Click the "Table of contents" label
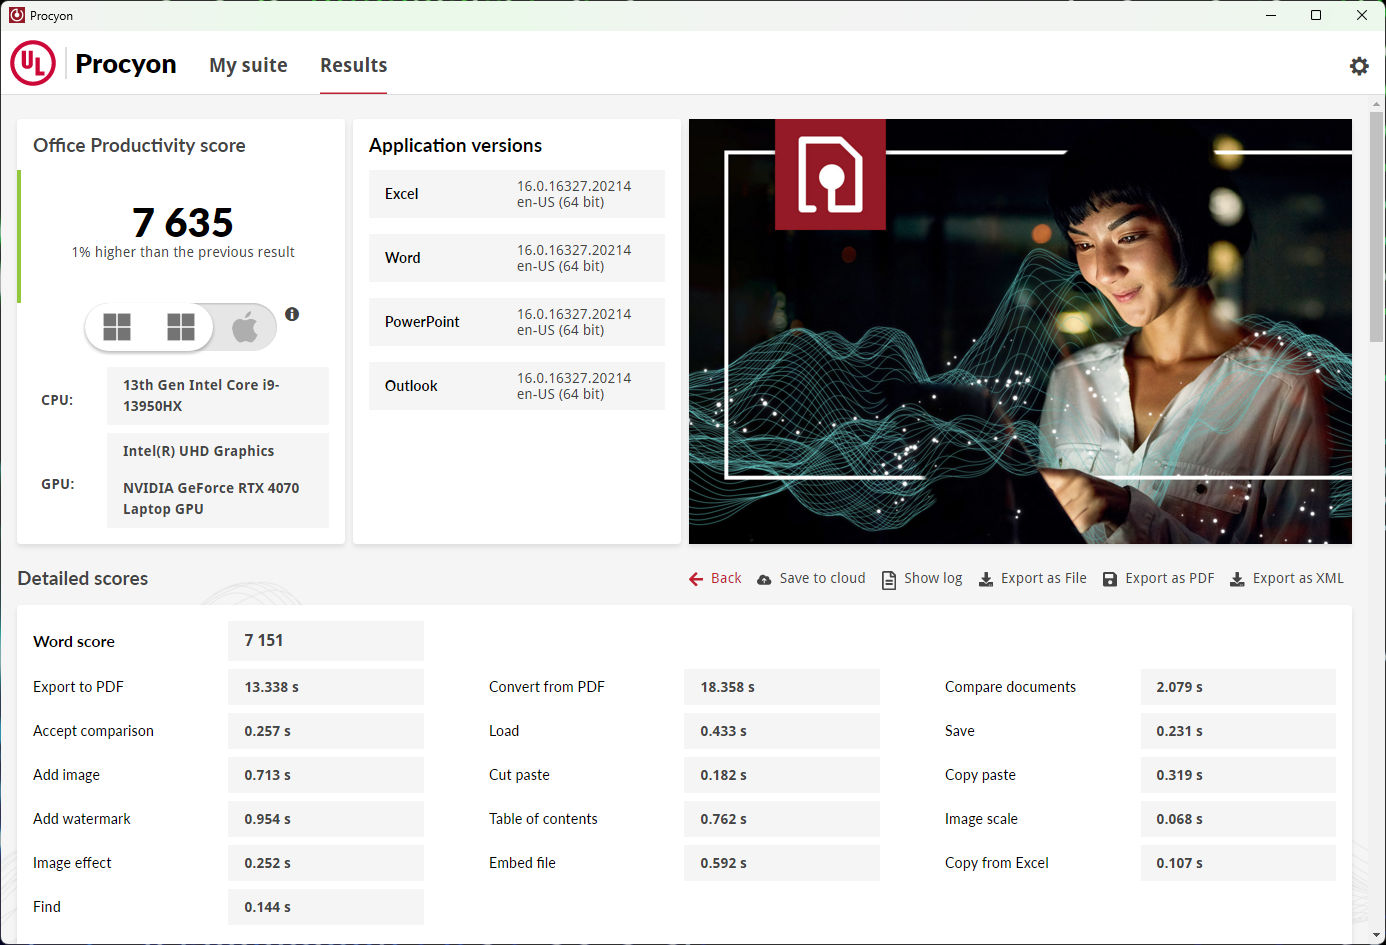This screenshot has height=945, width=1386. coord(543,819)
